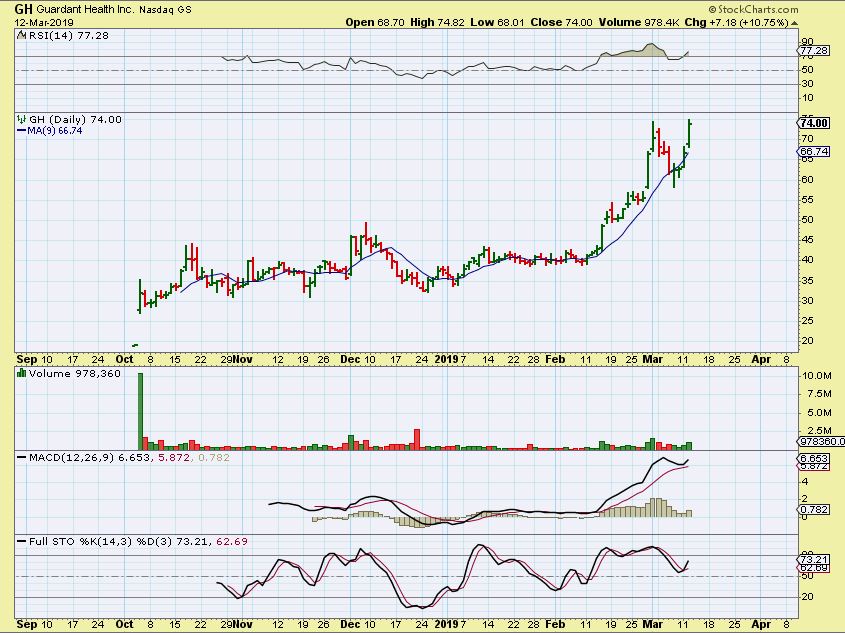Click the 73.21 stochastic tag on right axis
This screenshot has width=845, height=635.
coord(814,560)
